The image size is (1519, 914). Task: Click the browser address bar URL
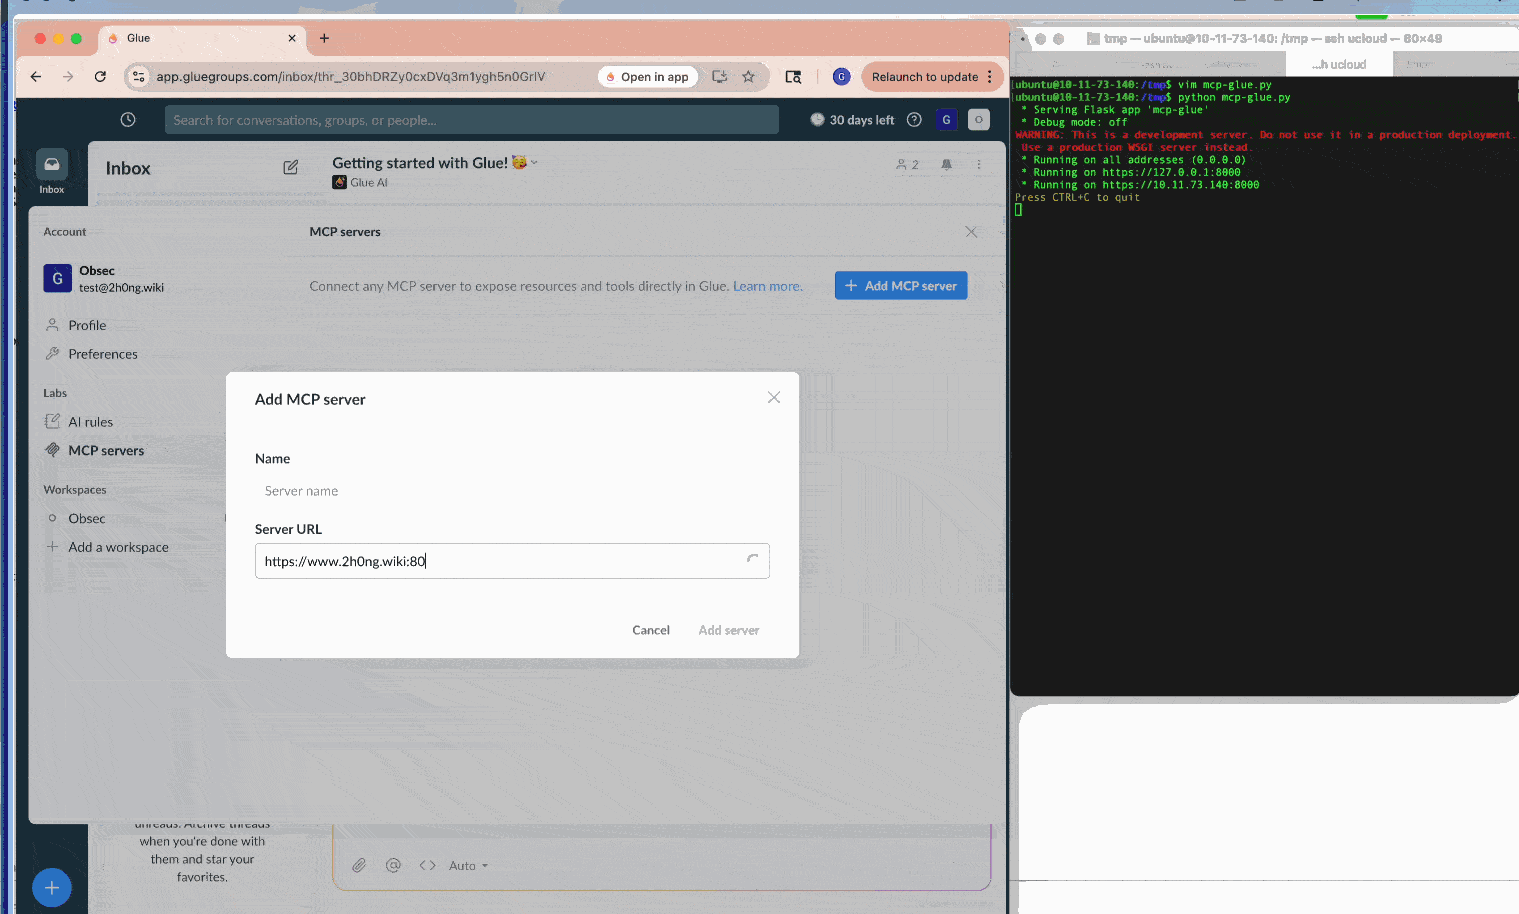click(x=351, y=77)
